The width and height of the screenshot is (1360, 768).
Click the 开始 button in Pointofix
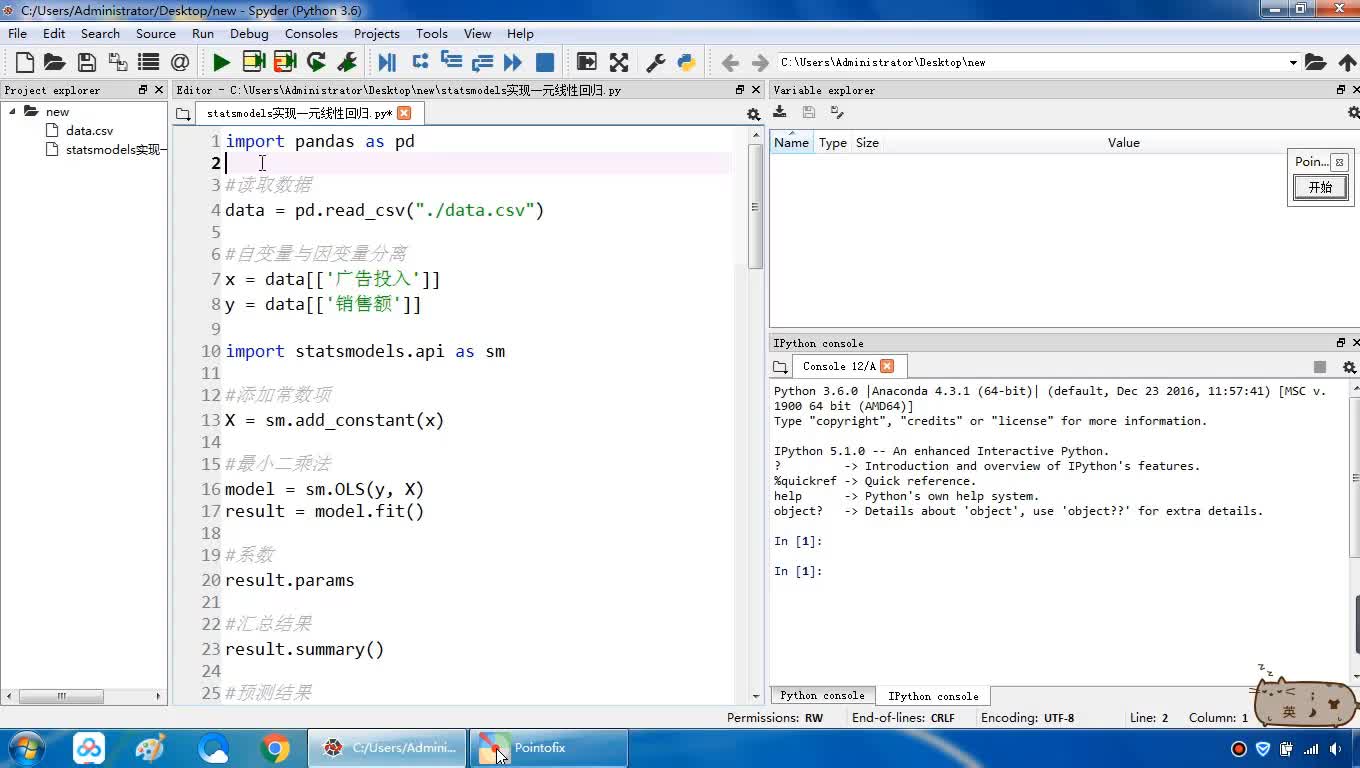1320,187
